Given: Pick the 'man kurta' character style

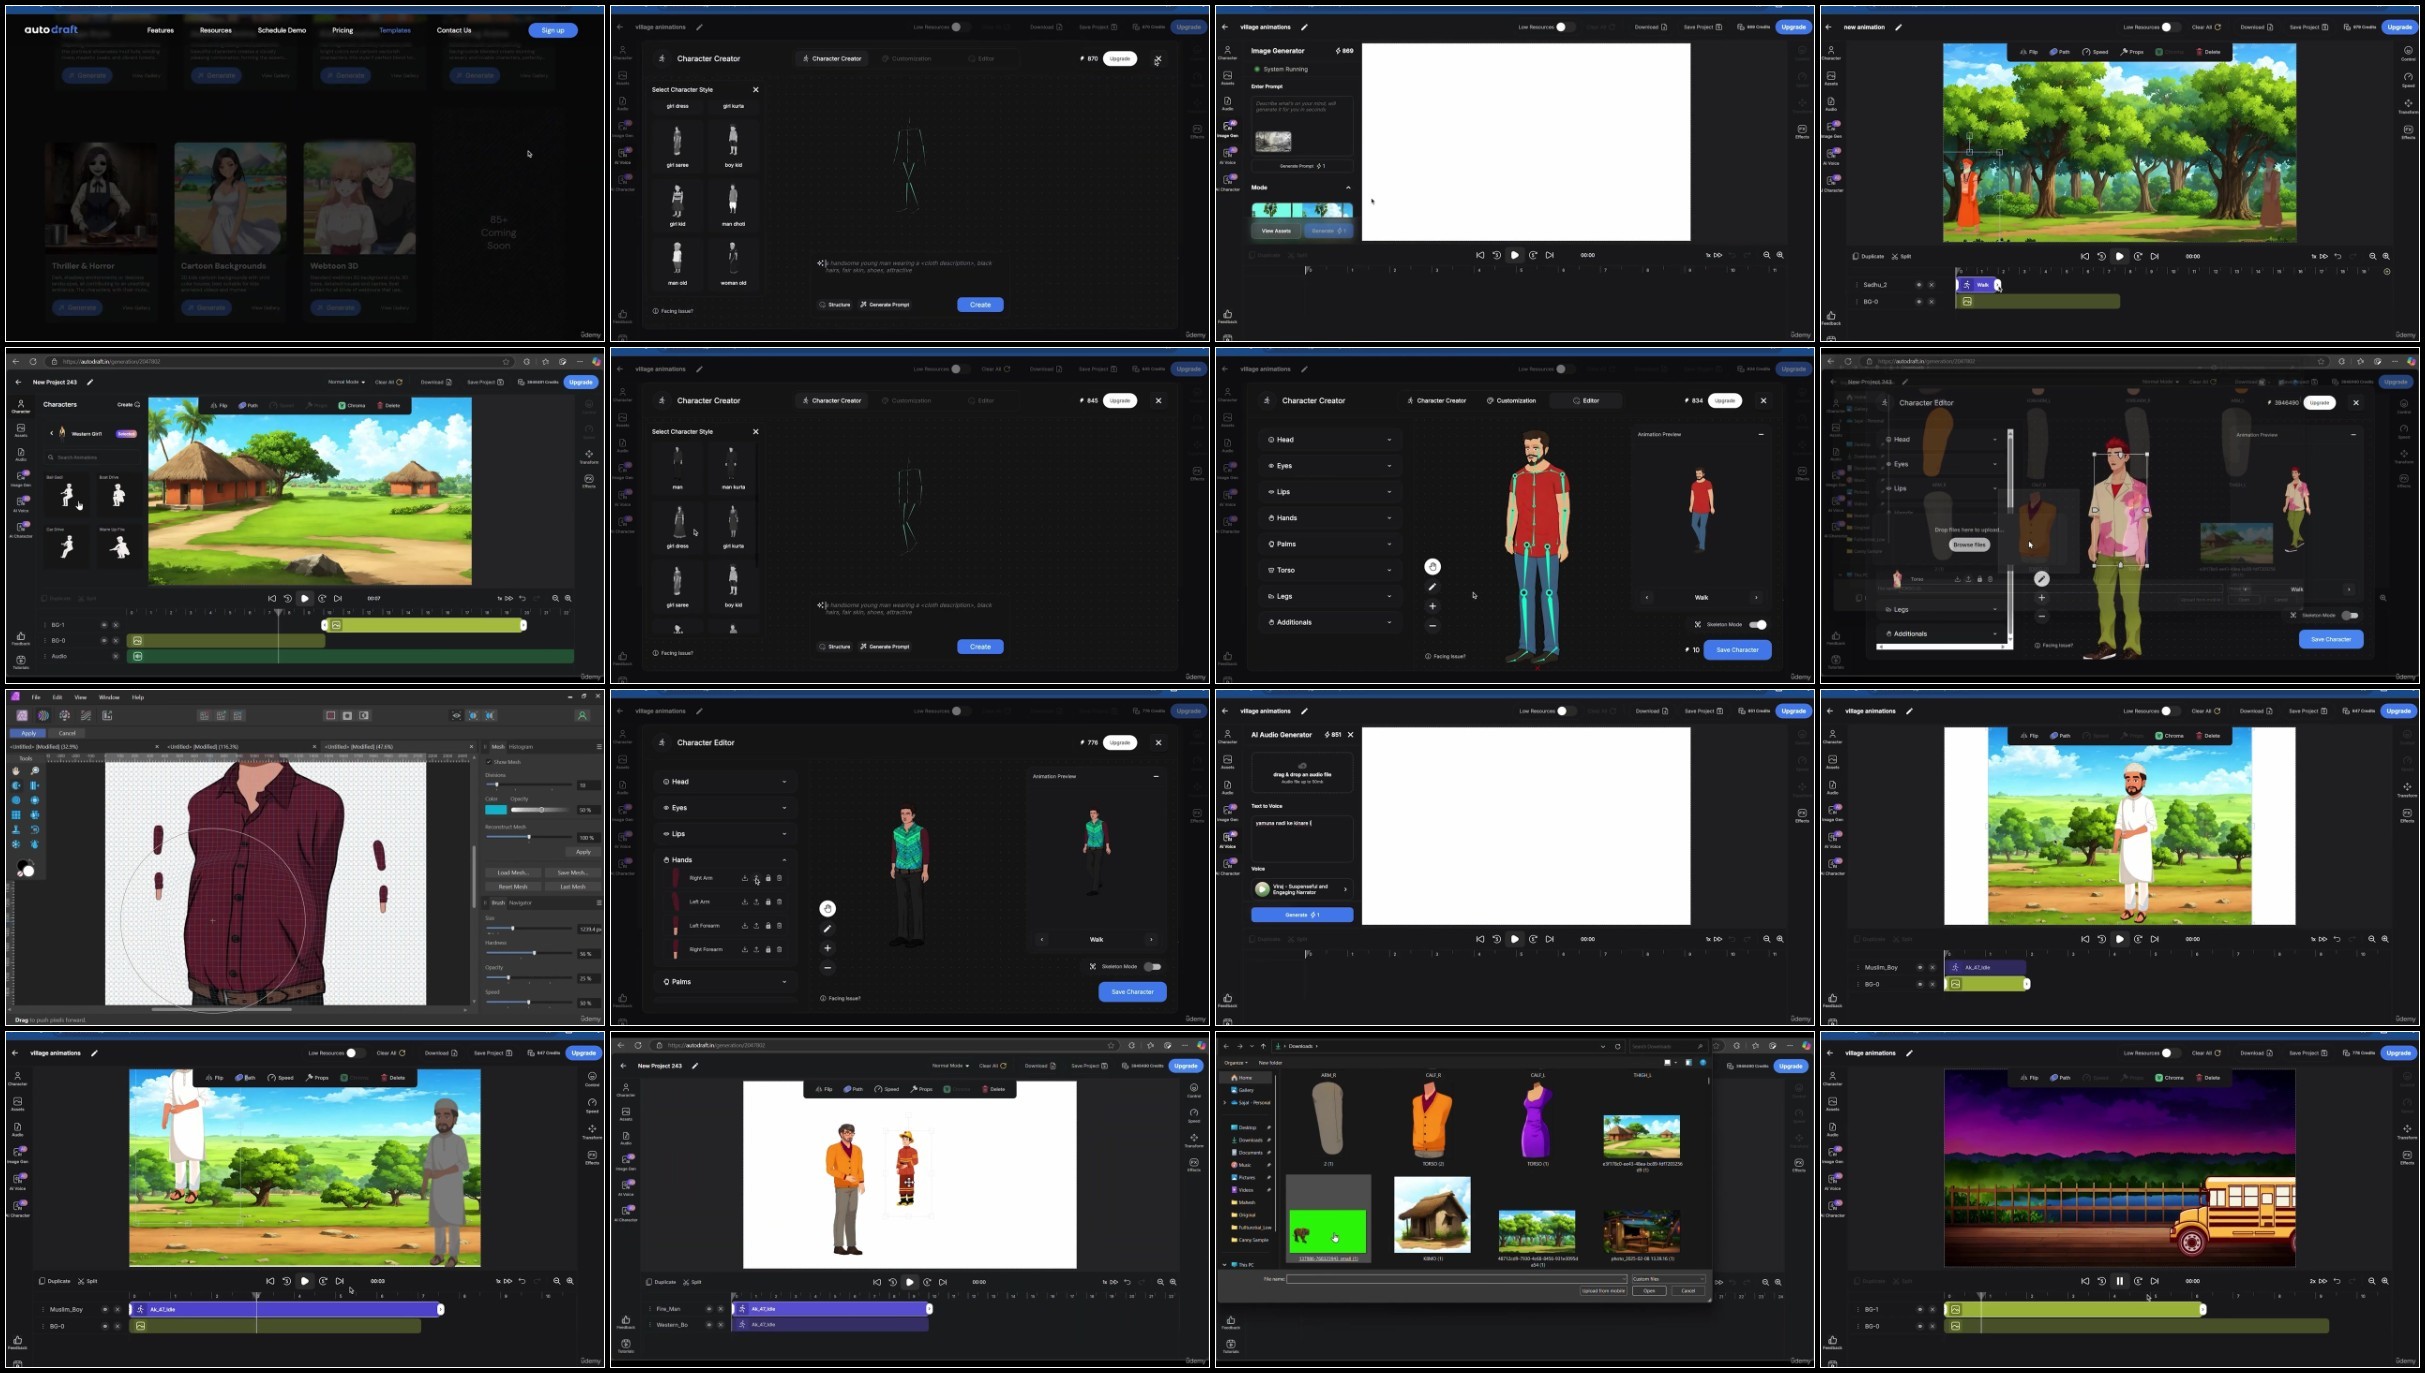Looking at the screenshot, I should [x=733, y=465].
